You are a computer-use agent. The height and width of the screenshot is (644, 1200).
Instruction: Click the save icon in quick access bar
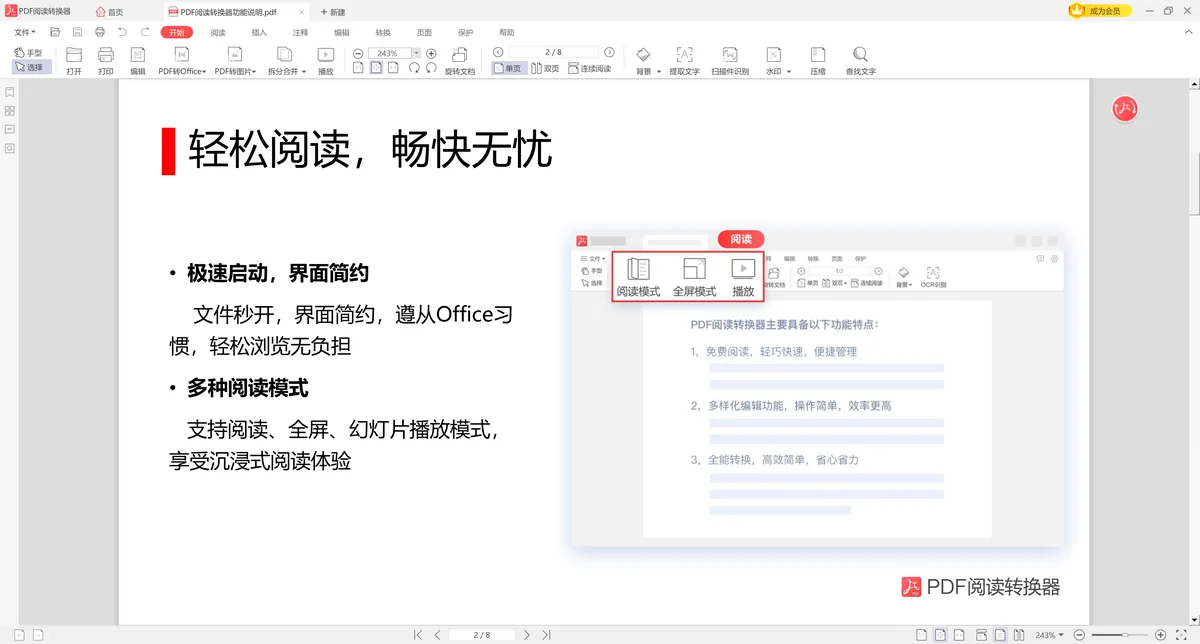tap(77, 32)
